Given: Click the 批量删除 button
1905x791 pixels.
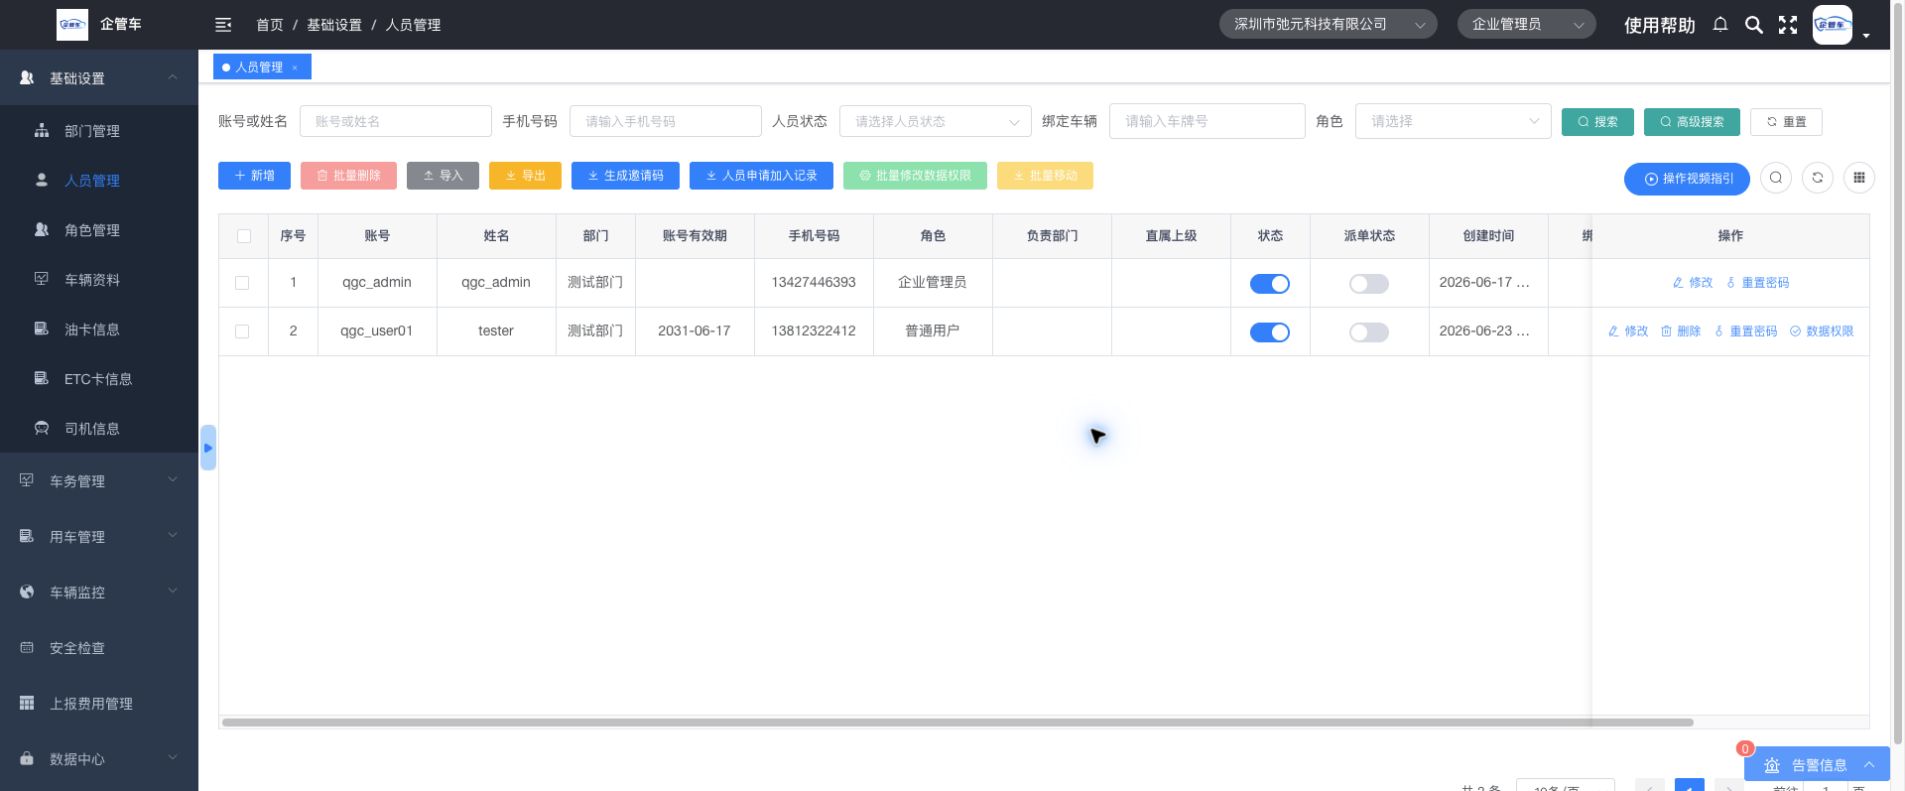Looking at the screenshot, I should [349, 176].
